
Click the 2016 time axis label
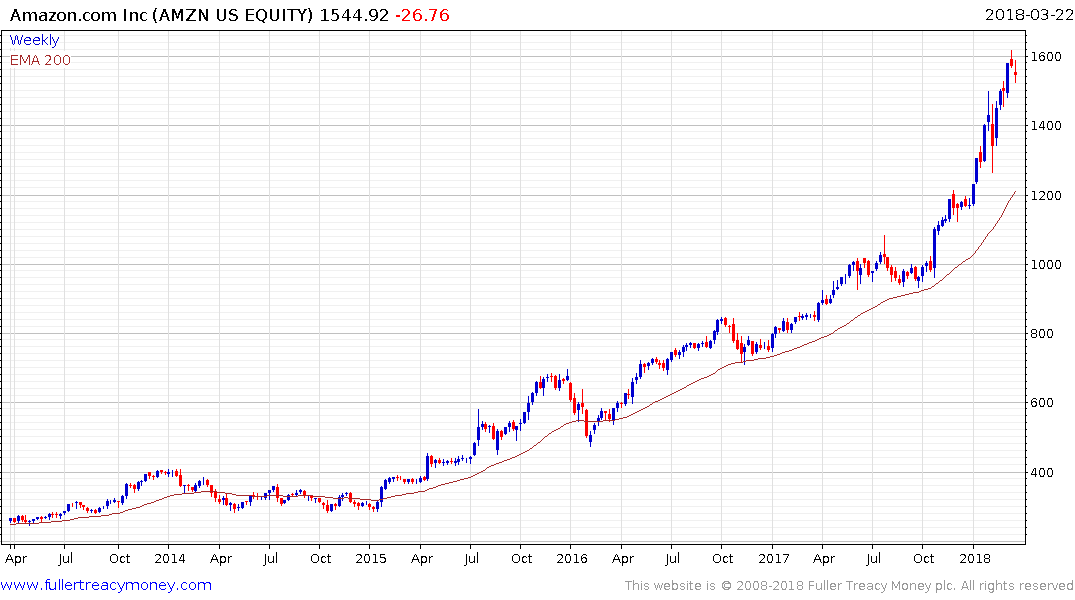coord(572,558)
